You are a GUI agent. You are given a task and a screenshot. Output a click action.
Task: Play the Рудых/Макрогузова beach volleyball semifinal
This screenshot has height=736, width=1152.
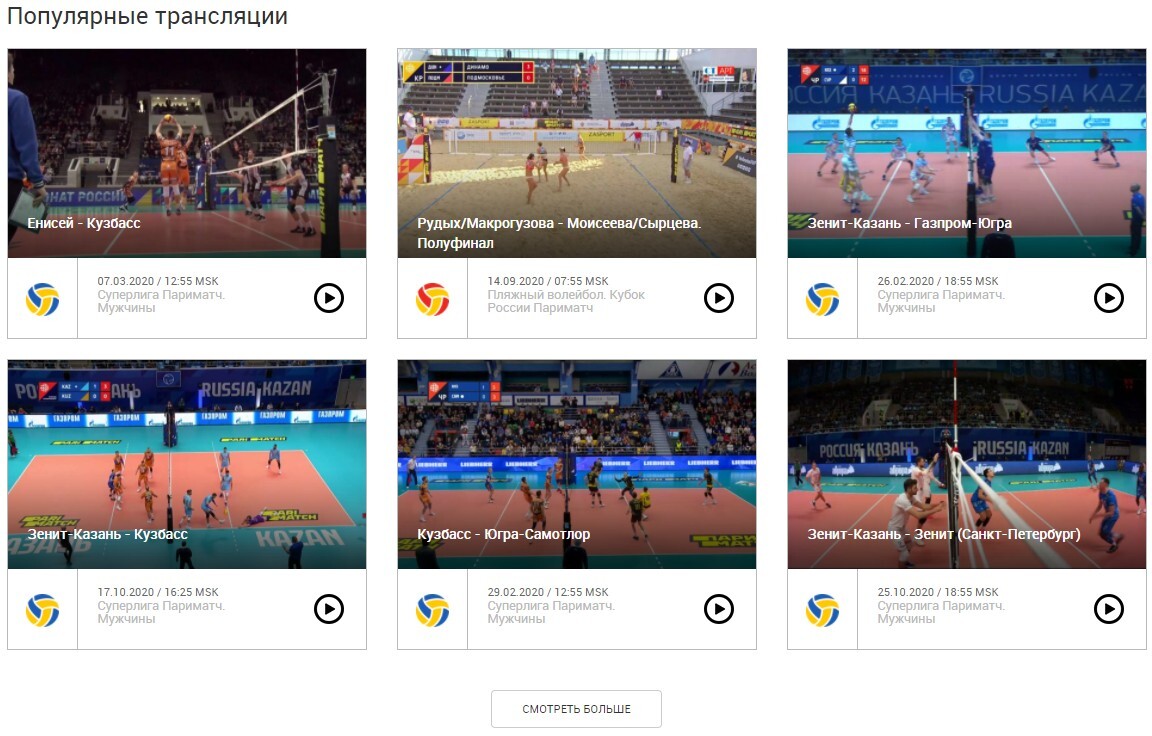click(x=719, y=298)
